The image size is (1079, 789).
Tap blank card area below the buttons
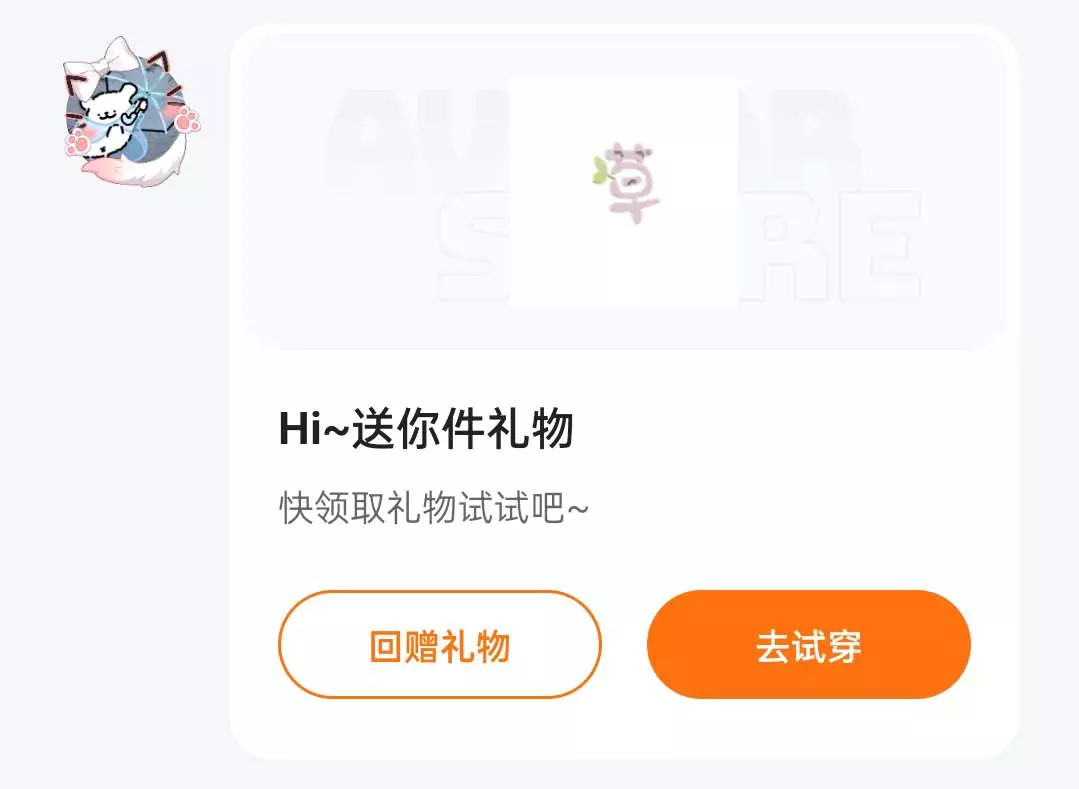(x=623, y=728)
